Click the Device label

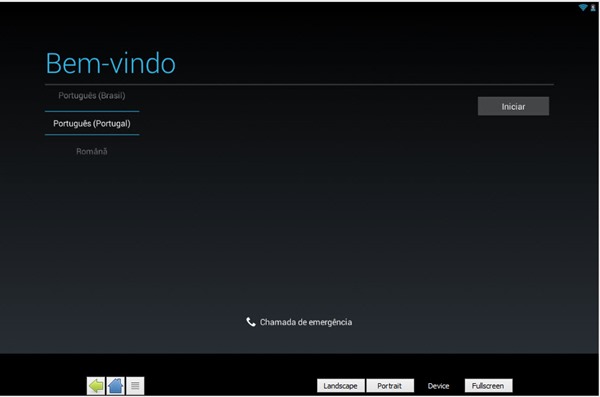pos(439,386)
